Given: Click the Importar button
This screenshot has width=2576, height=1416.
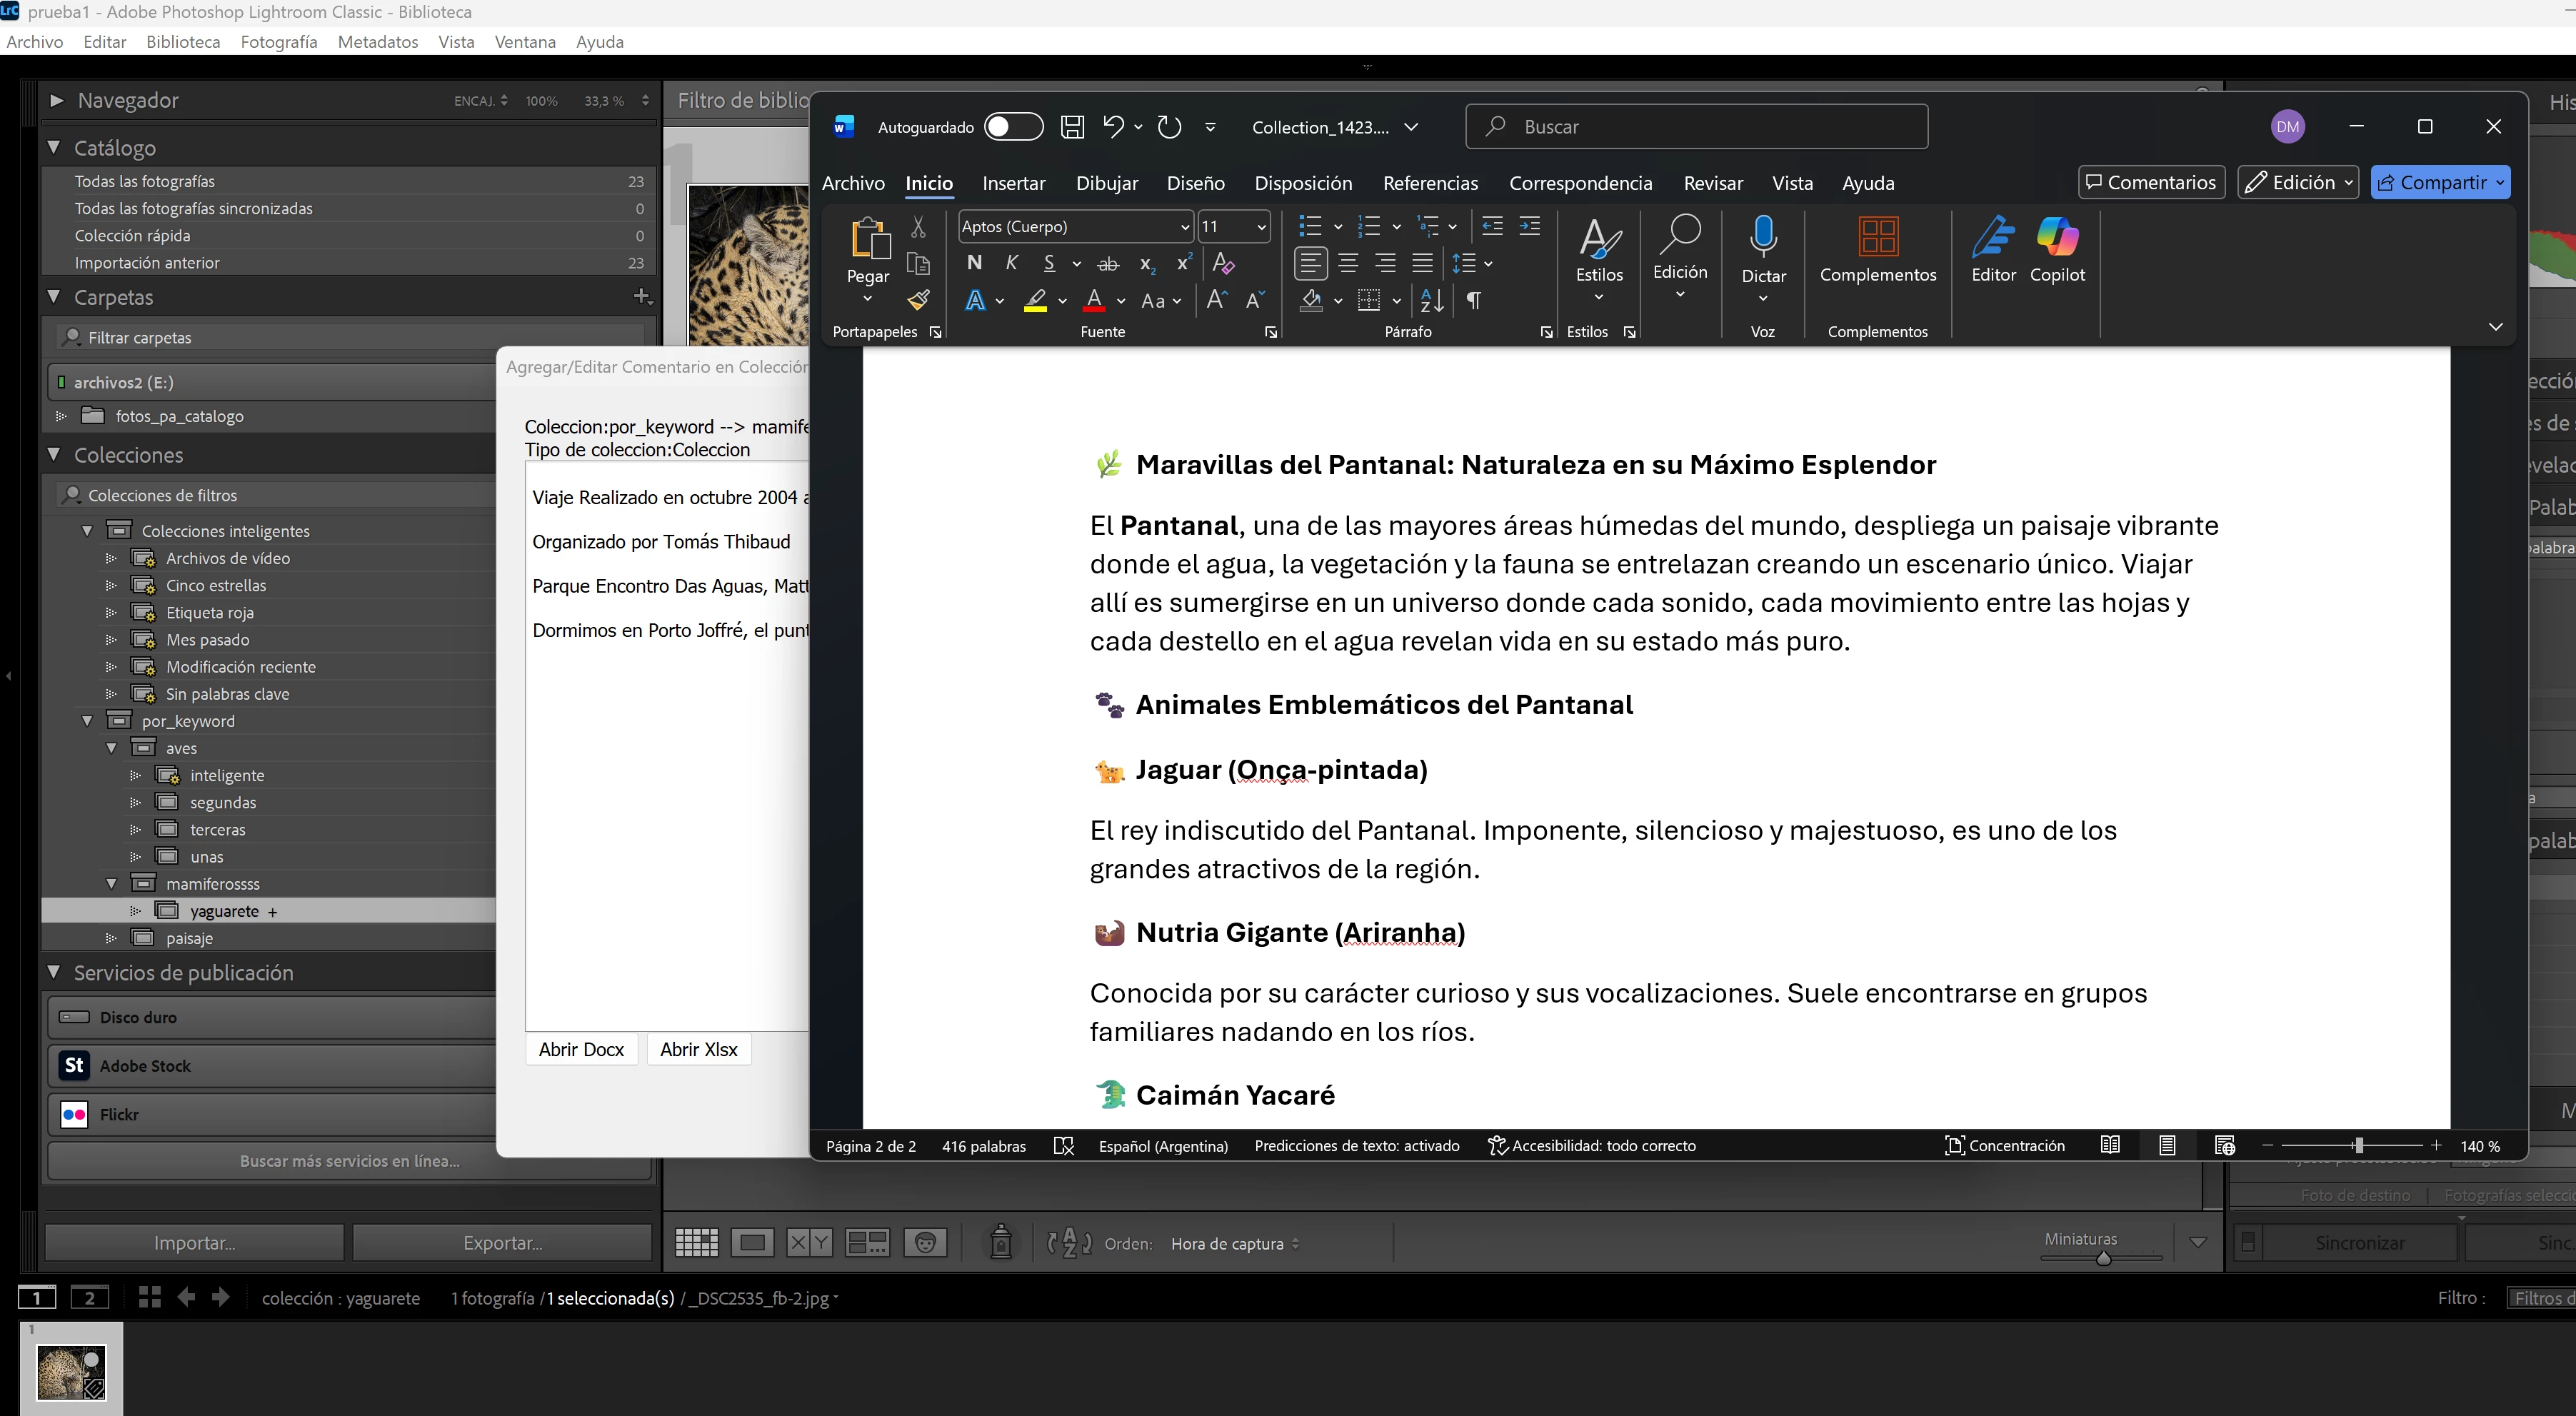Looking at the screenshot, I should pos(194,1243).
